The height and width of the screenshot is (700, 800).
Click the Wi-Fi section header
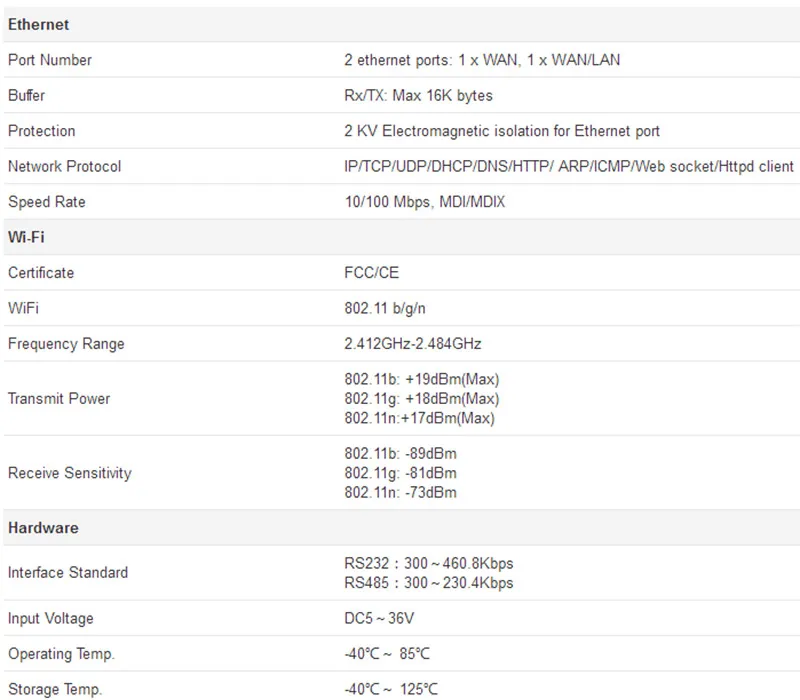26,237
